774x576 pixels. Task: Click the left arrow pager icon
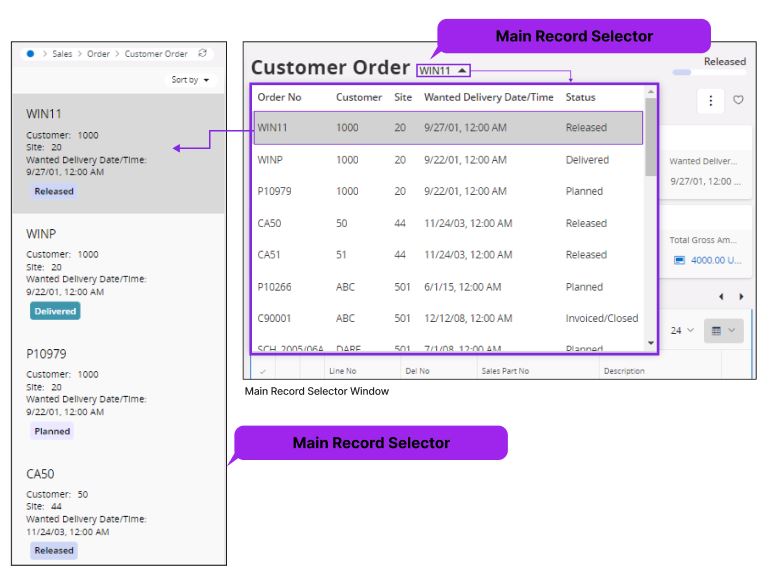tap(722, 297)
